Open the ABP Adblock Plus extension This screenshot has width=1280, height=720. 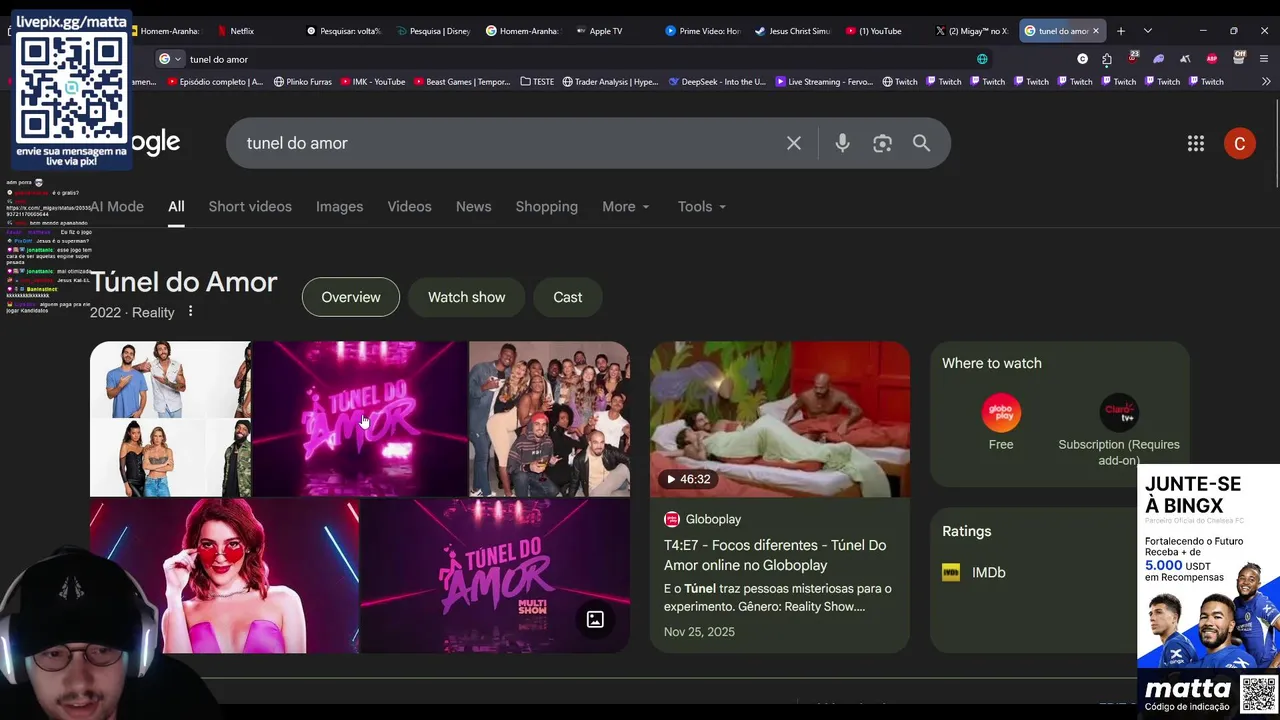click(x=1212, y=59)
